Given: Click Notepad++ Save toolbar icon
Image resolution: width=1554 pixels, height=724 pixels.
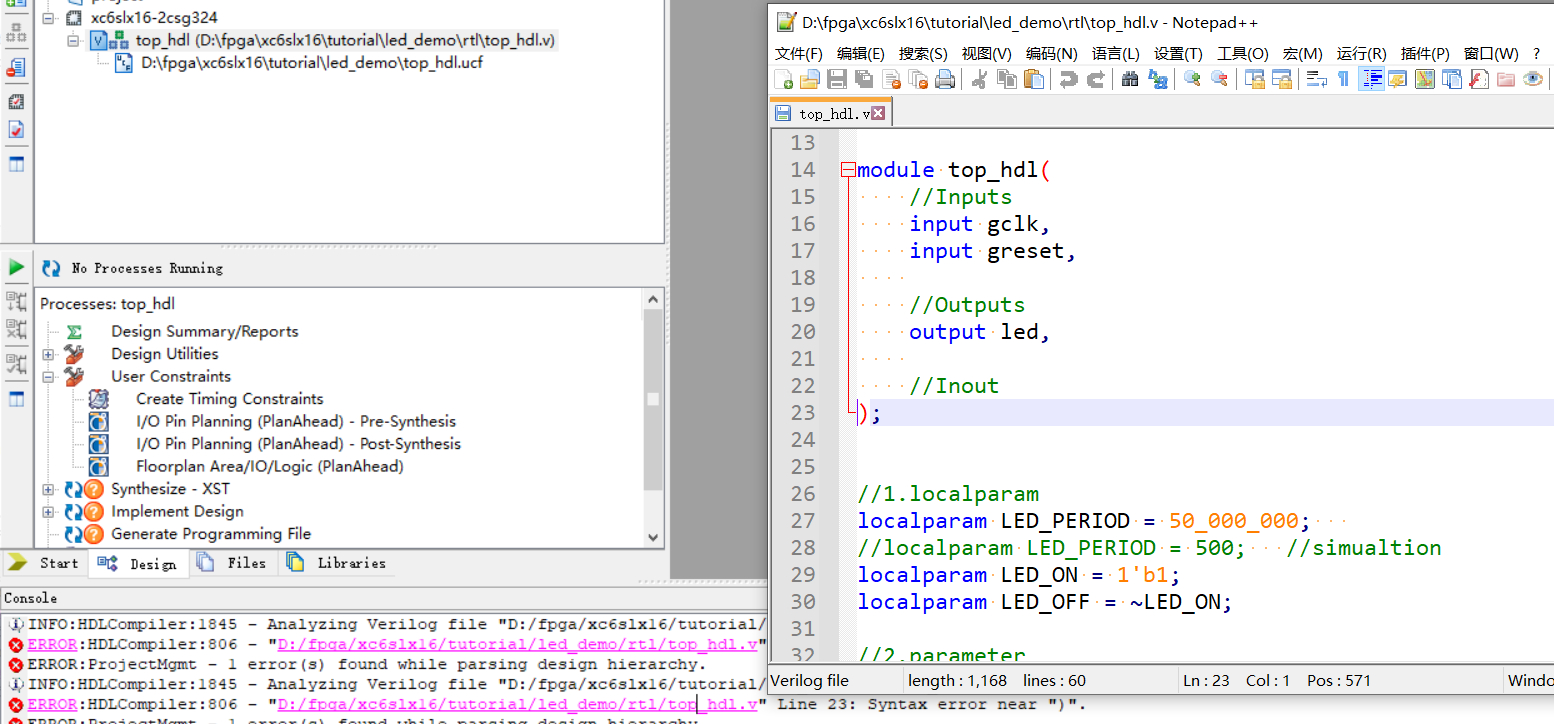Looking at the screenshot, I should coord(837,80).
